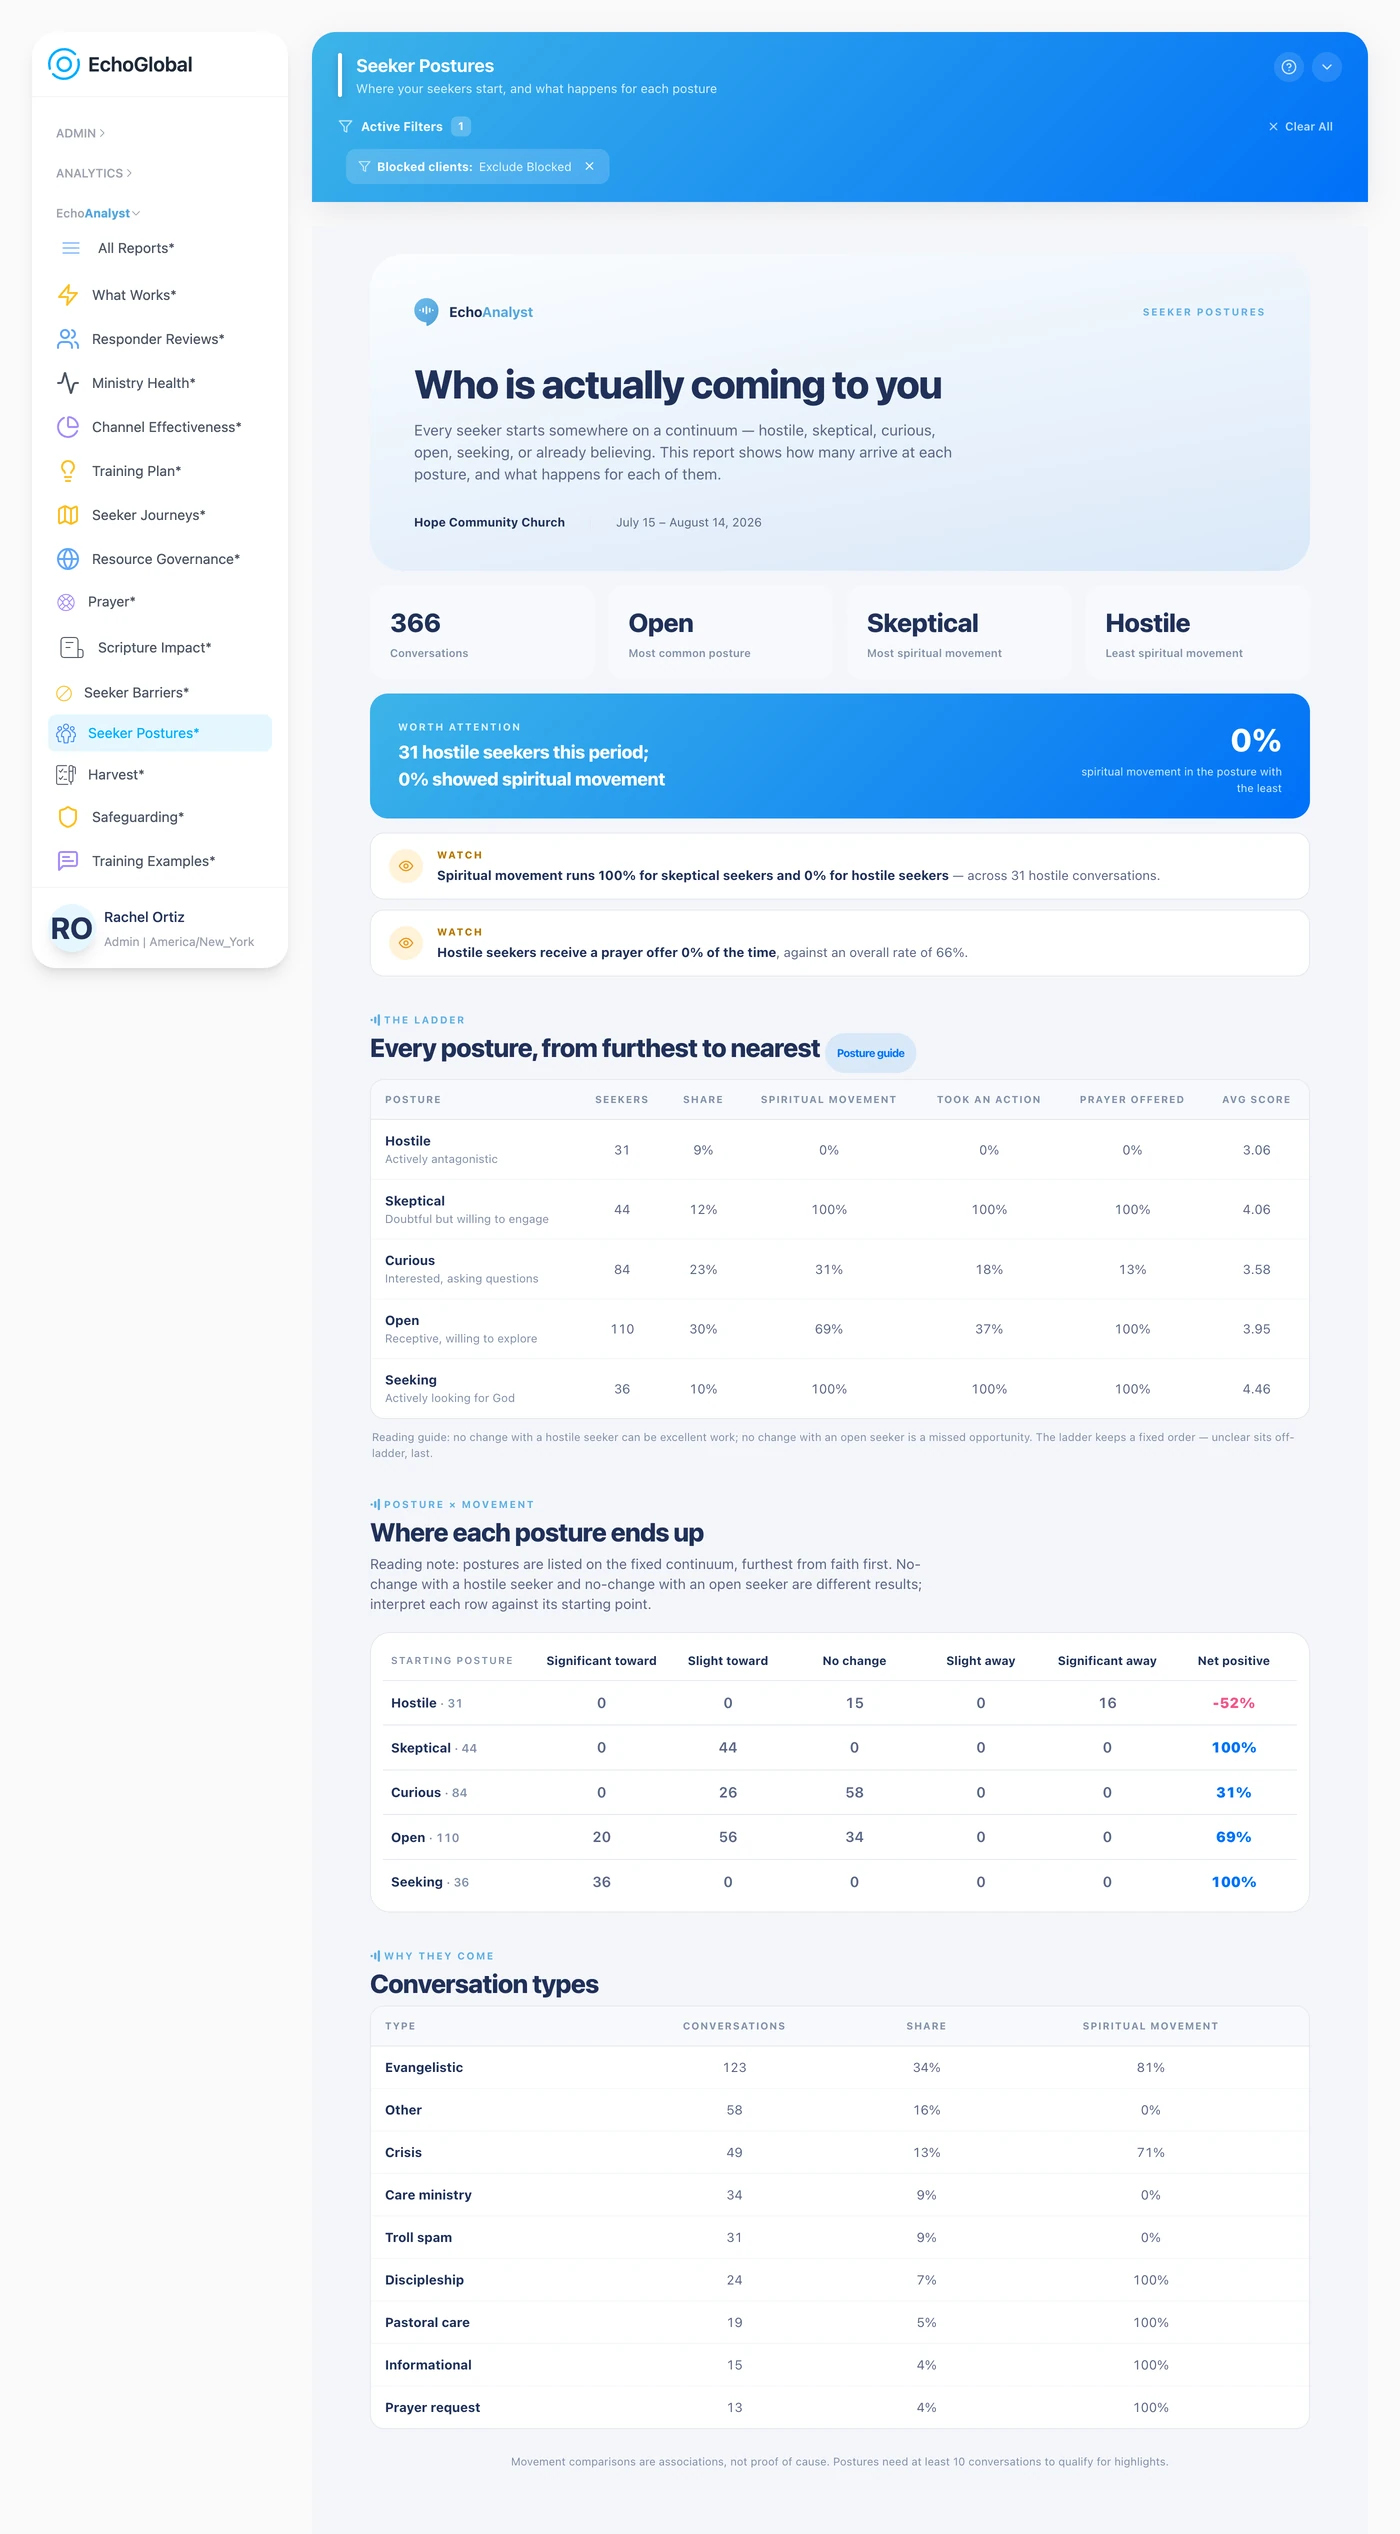Click the SPIRITUAL MOVEMENT ladder column header
The width and height of the screenshot is (1400, 2534).
828,1100
